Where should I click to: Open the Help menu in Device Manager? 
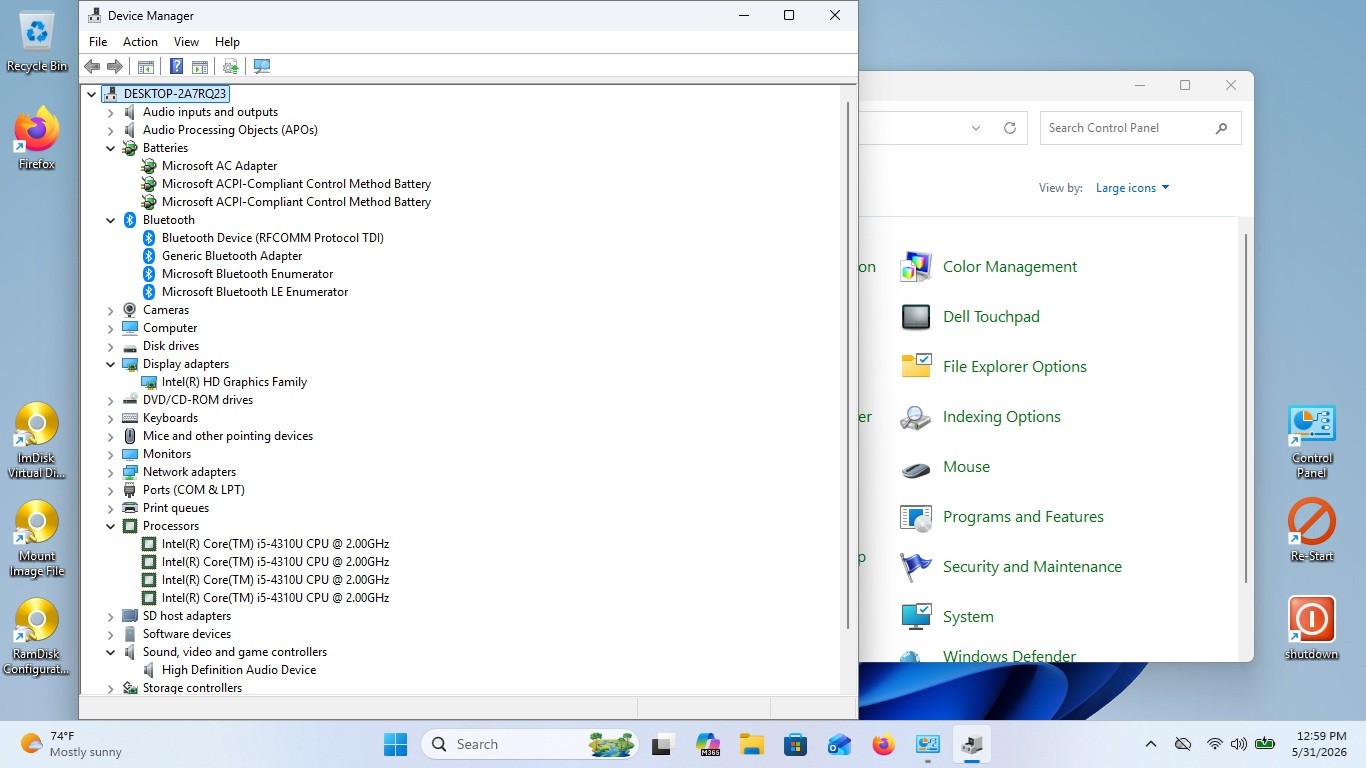pyautogui.click(x=227, y=42)
